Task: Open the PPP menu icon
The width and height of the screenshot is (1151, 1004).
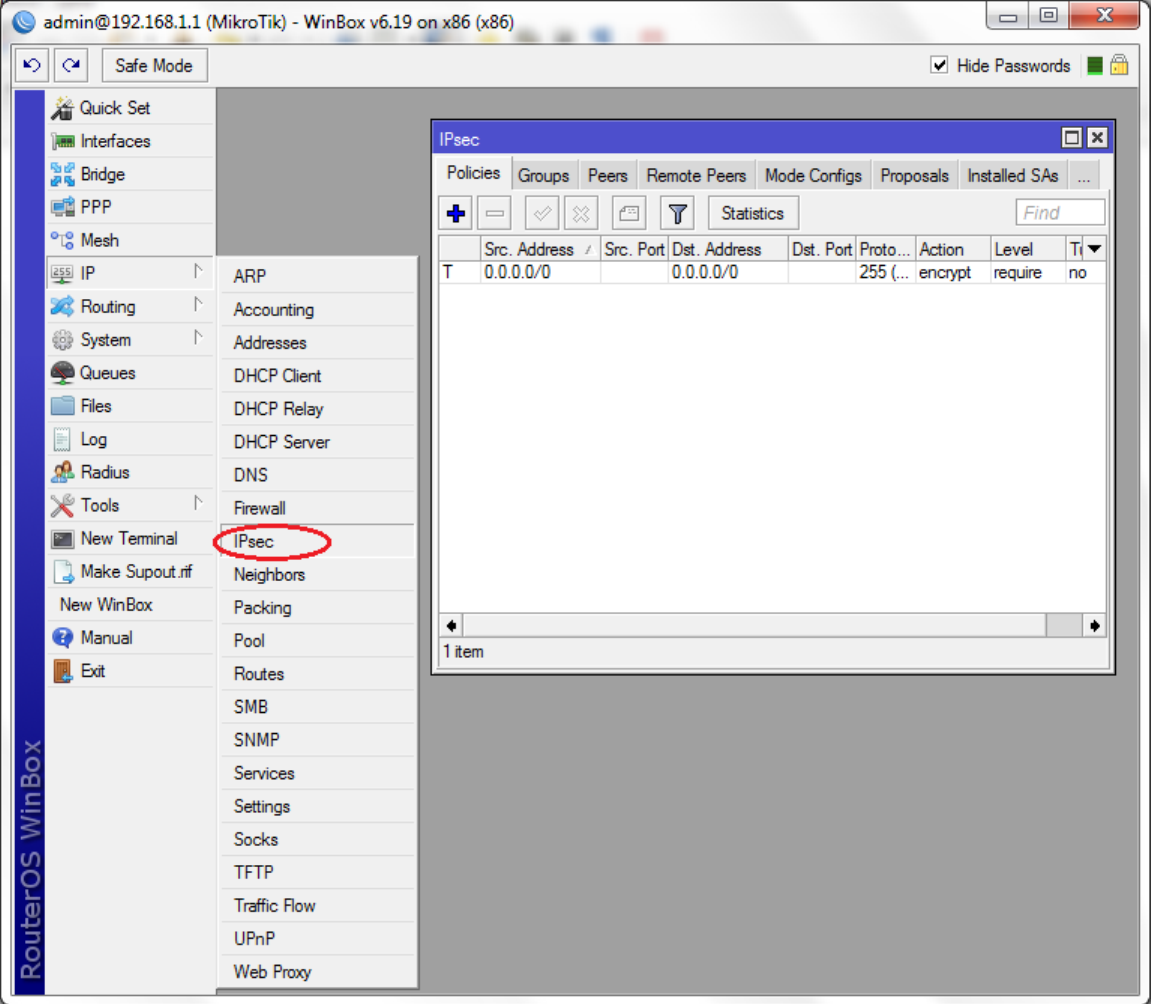Action: 62,207
